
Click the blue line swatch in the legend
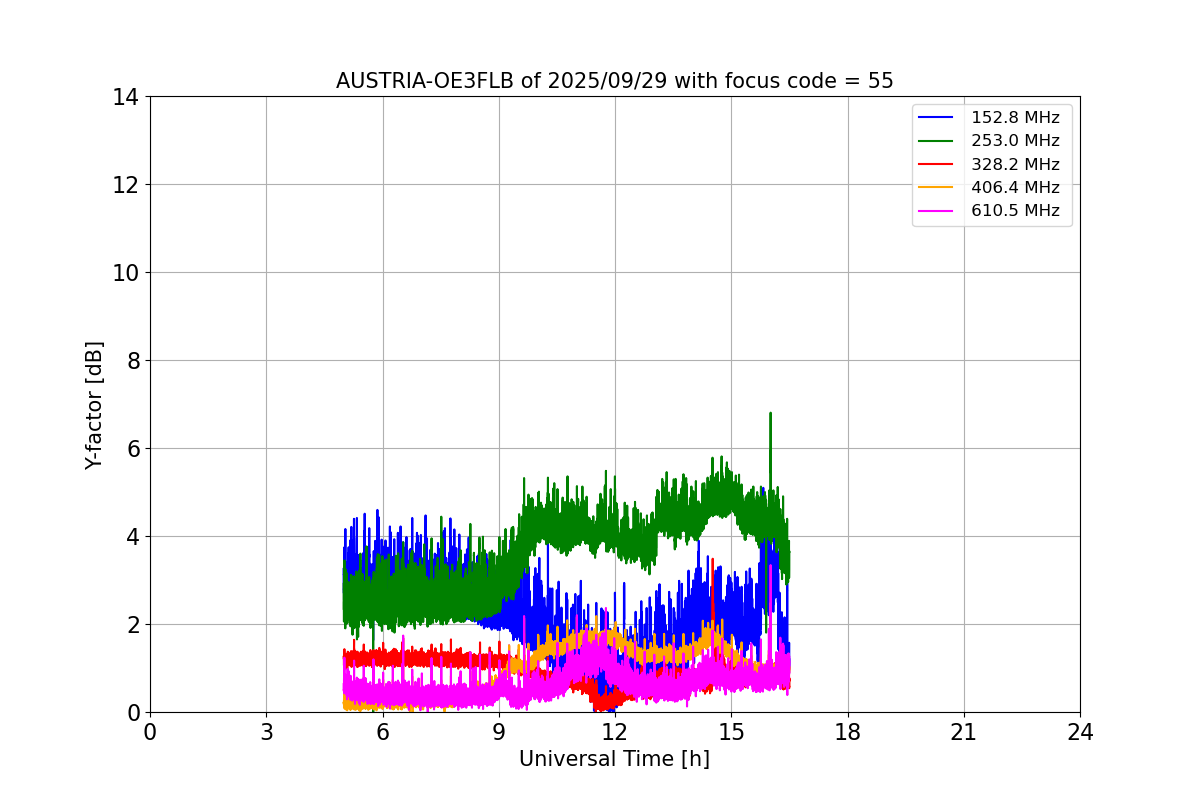(937, 118)
